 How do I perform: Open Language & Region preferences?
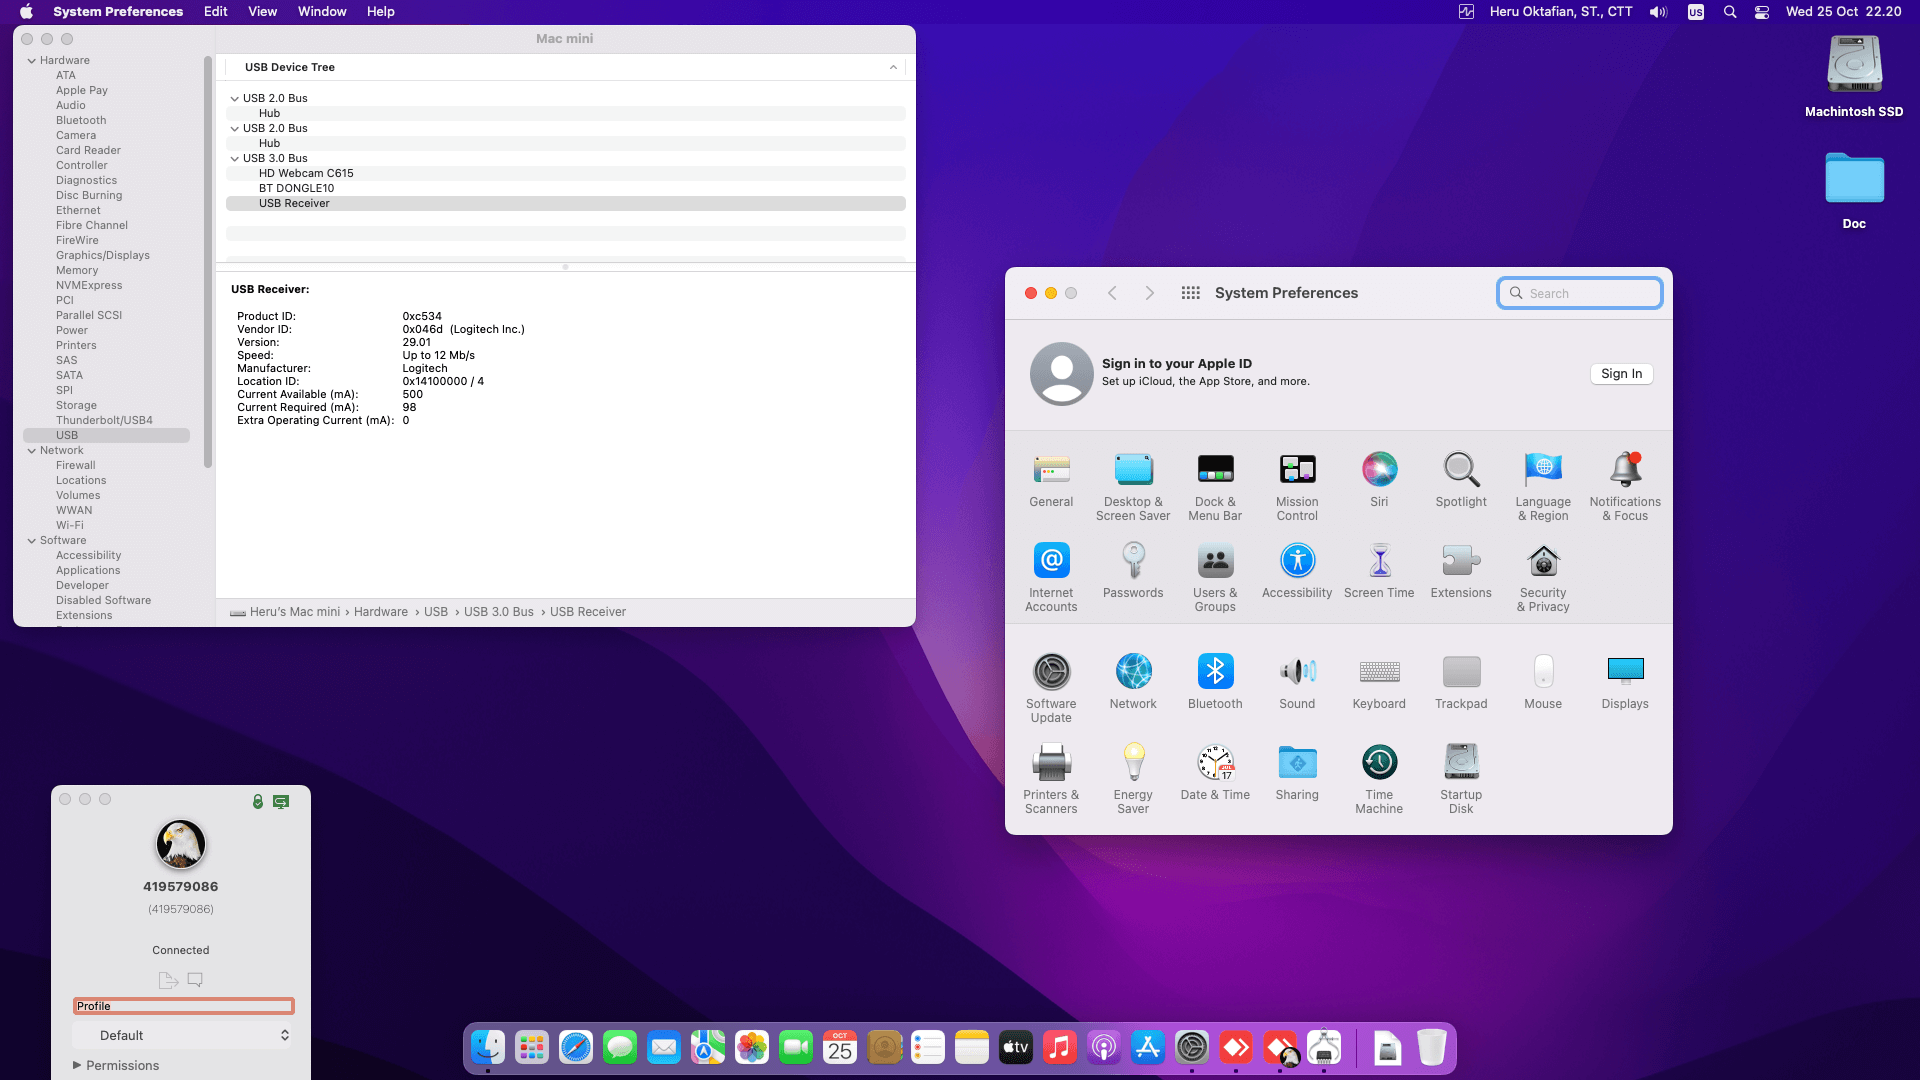click(x=1543, y=487)
